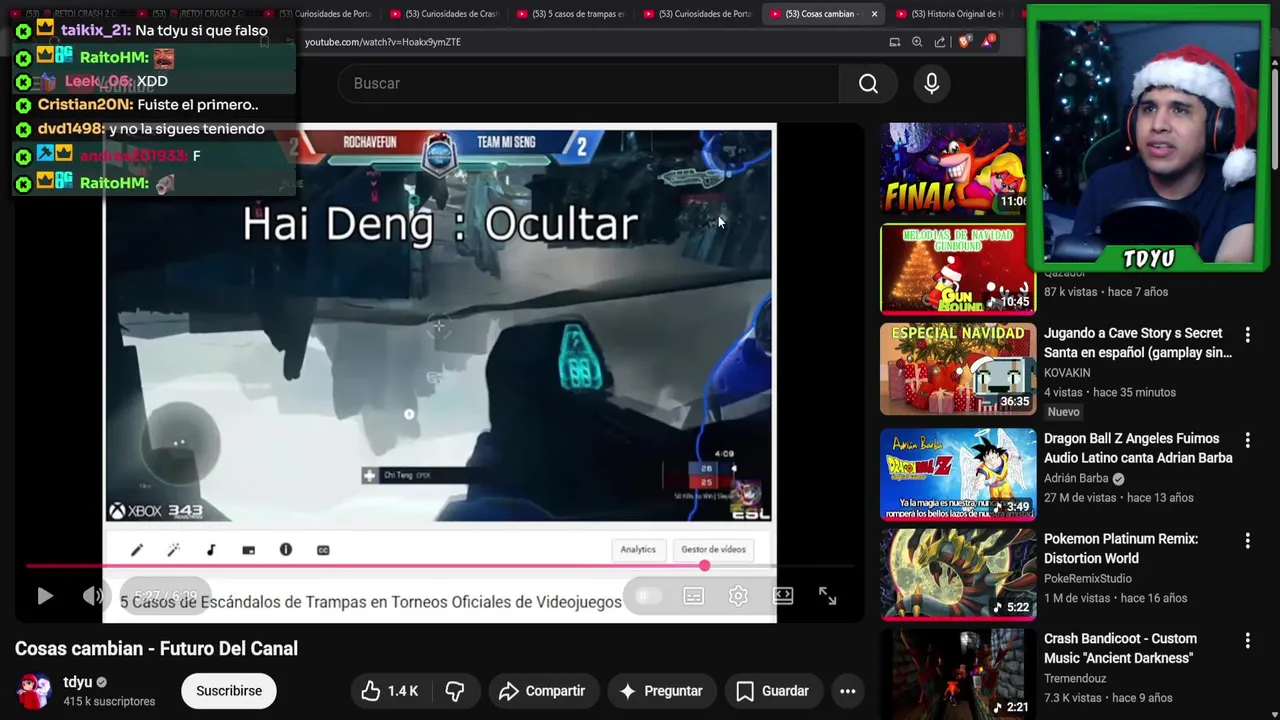The width and height of the screenshot is (1280, 720).
Task: Click the verified badge beside Adrián Barba
Action: click(x=1118, y=479)
